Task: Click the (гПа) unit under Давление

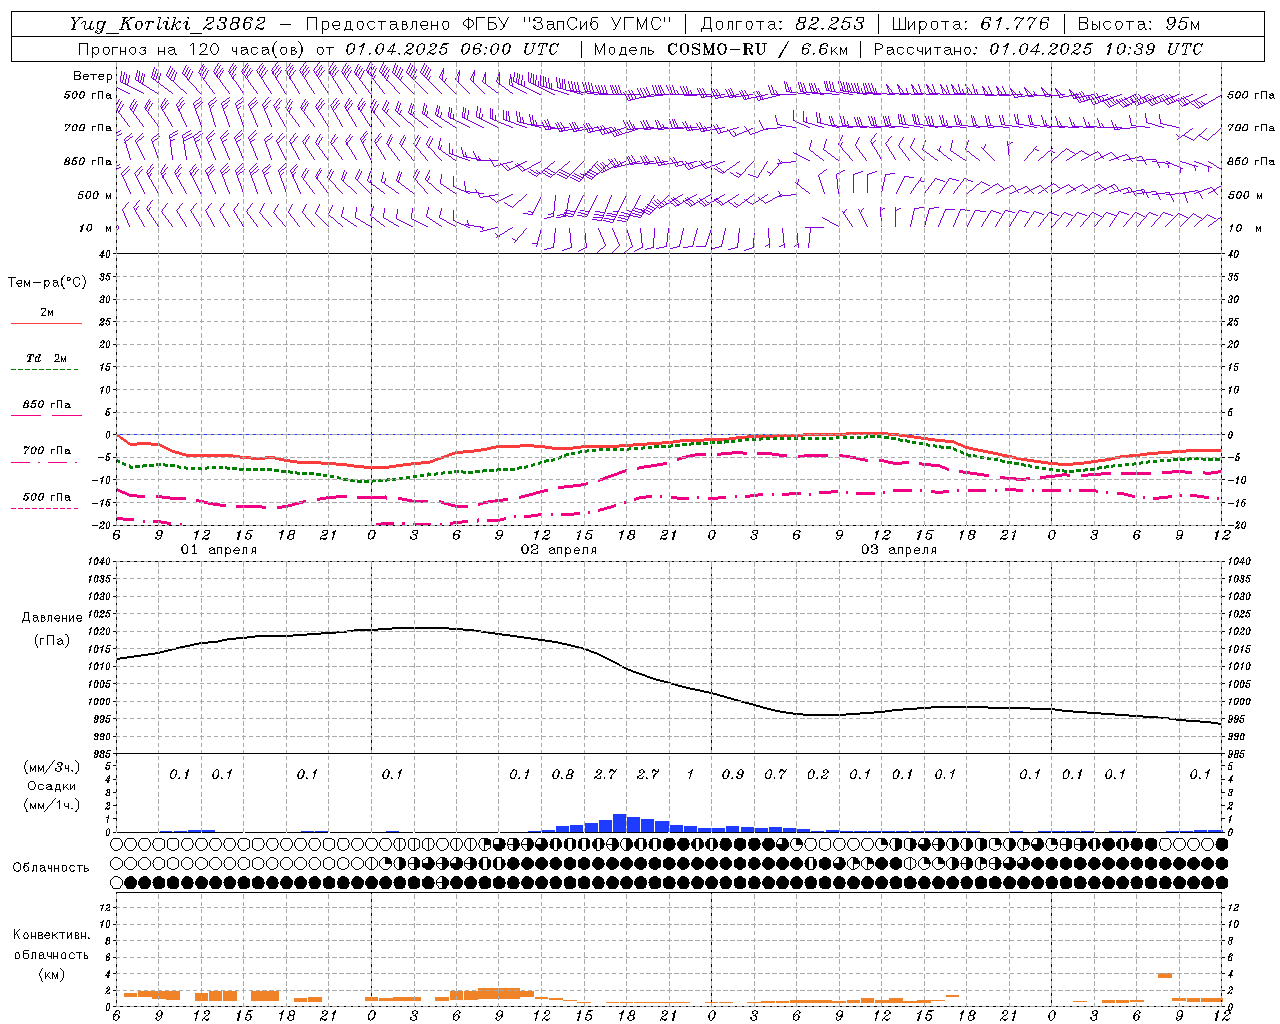Action: pyautogui.click(x=52, y=641)
